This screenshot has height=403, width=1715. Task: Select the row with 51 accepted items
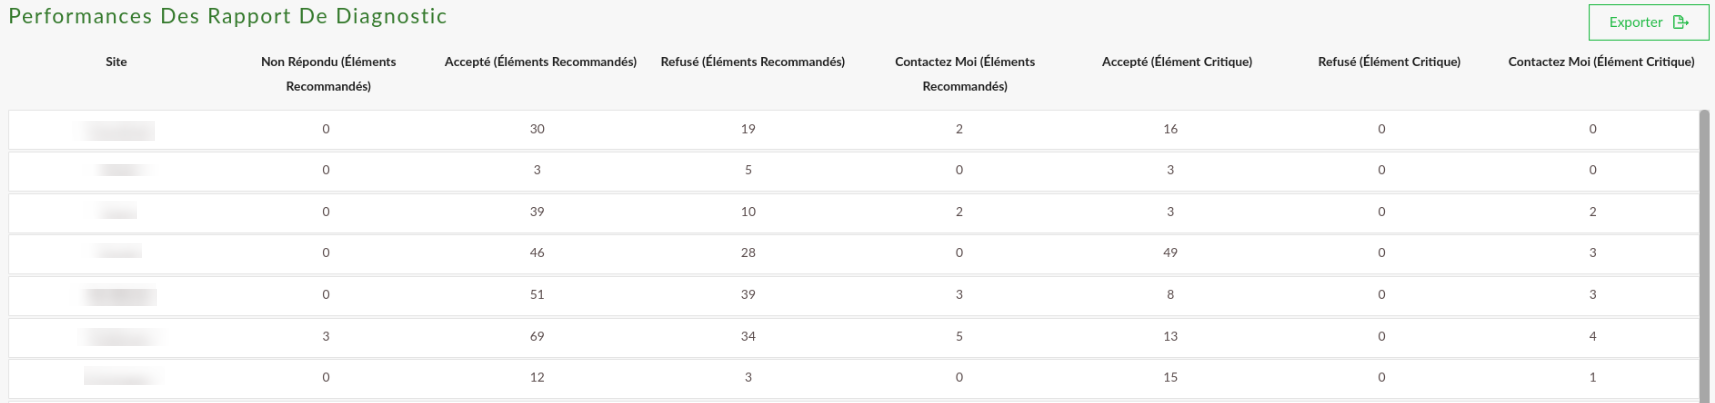[x=853, y=295]
